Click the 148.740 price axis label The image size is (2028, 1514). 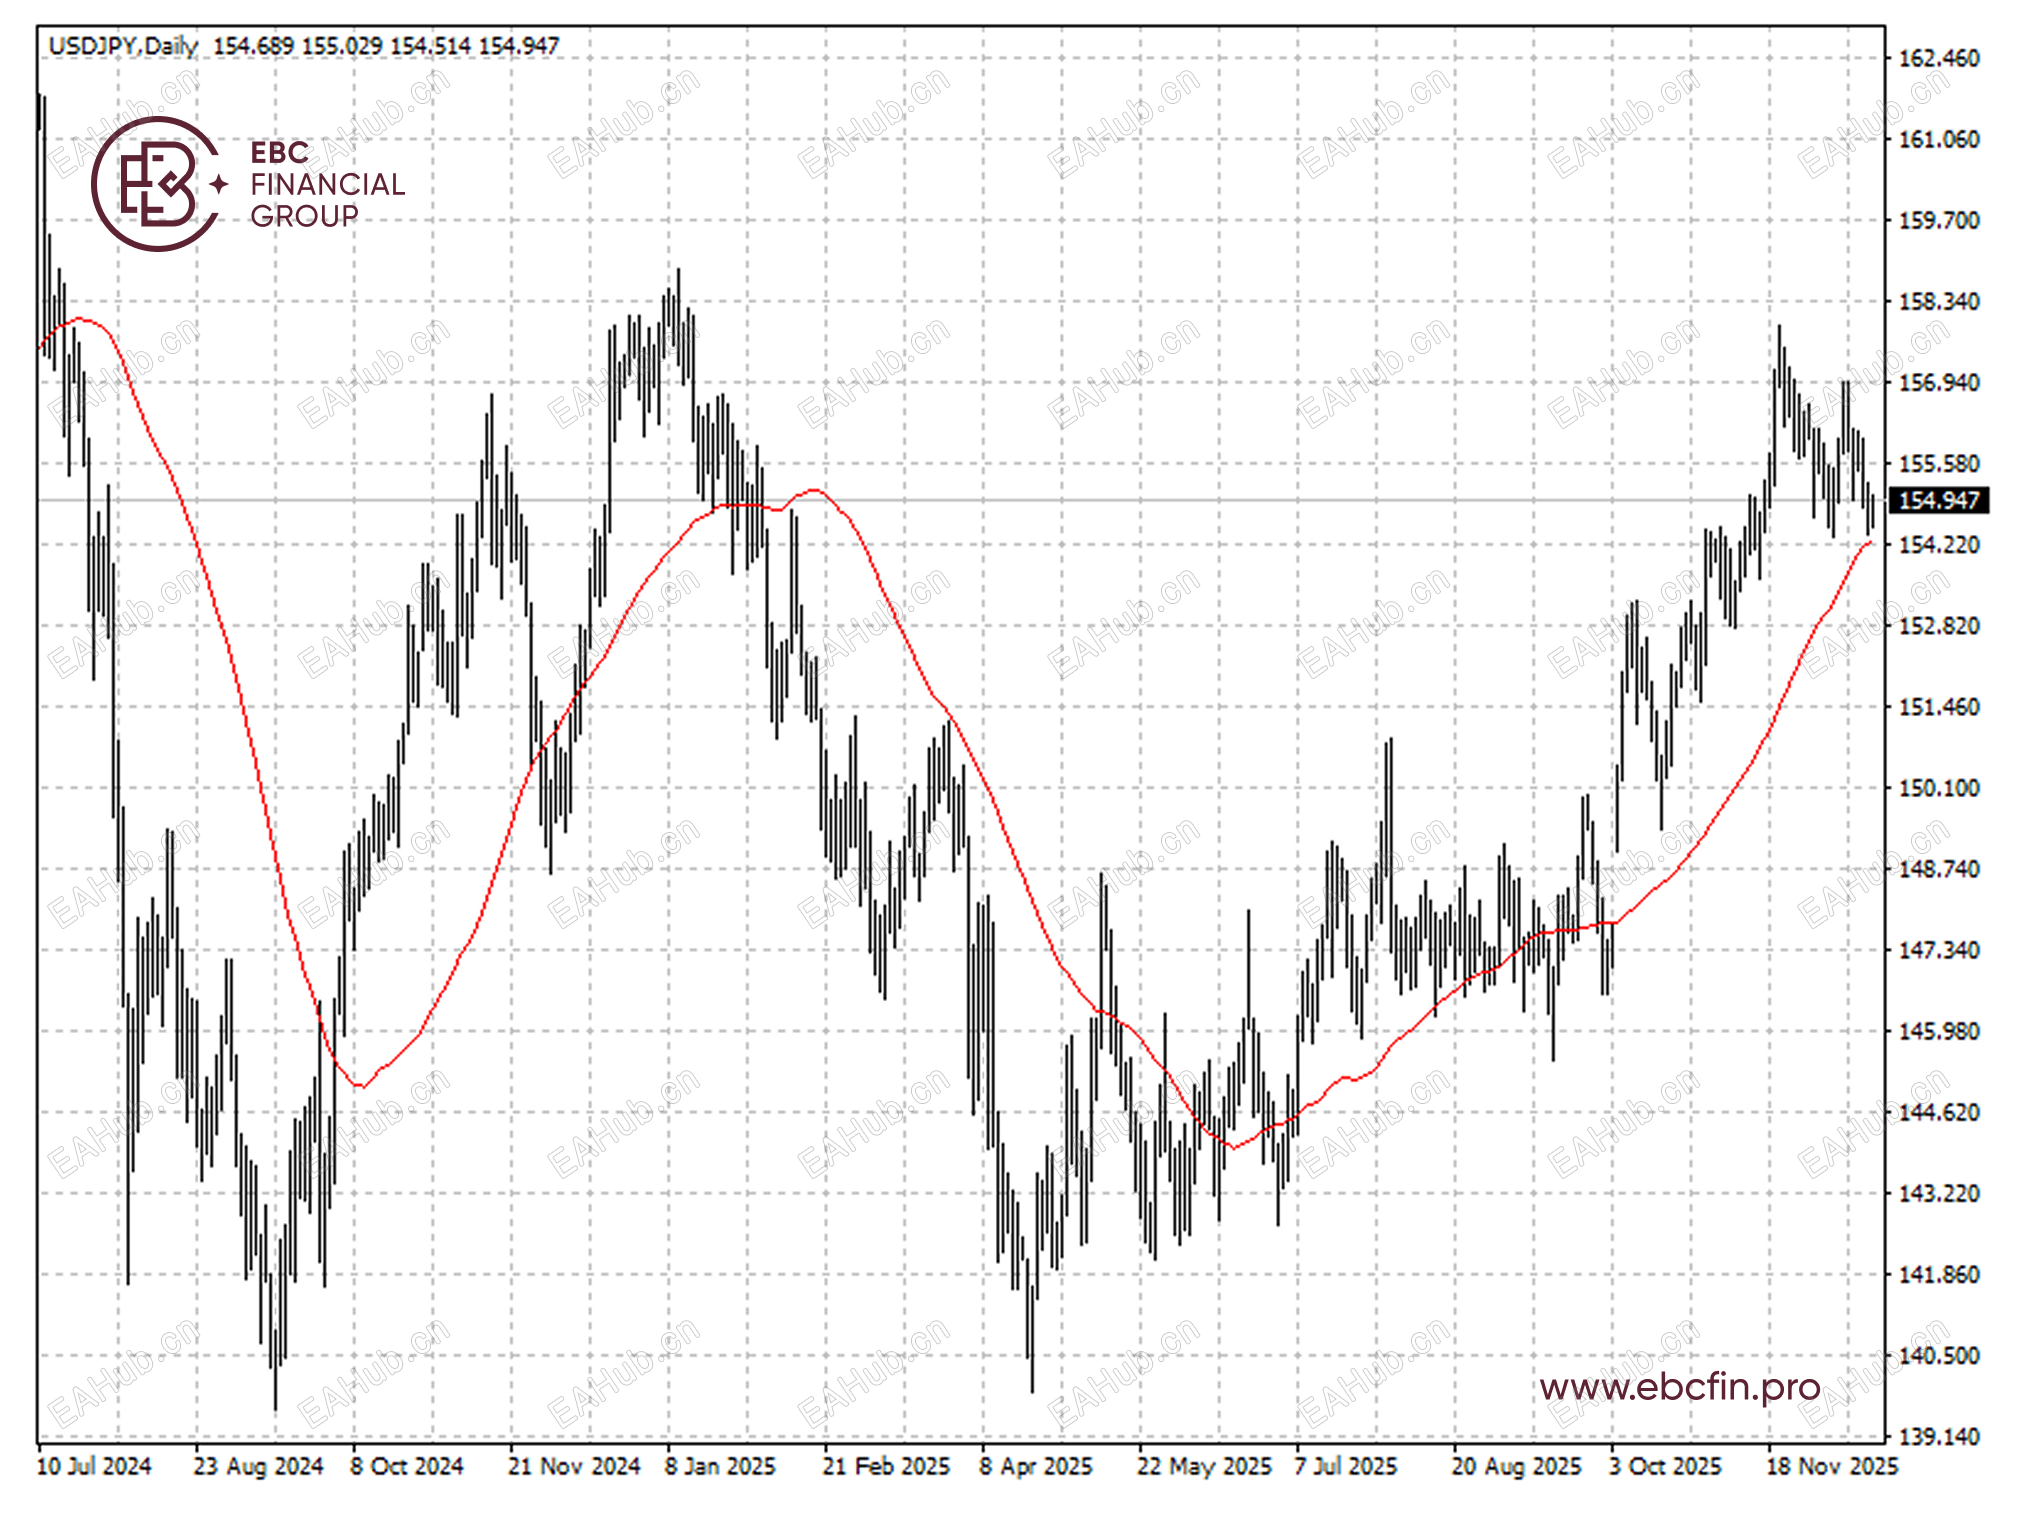click(1938, 869)
